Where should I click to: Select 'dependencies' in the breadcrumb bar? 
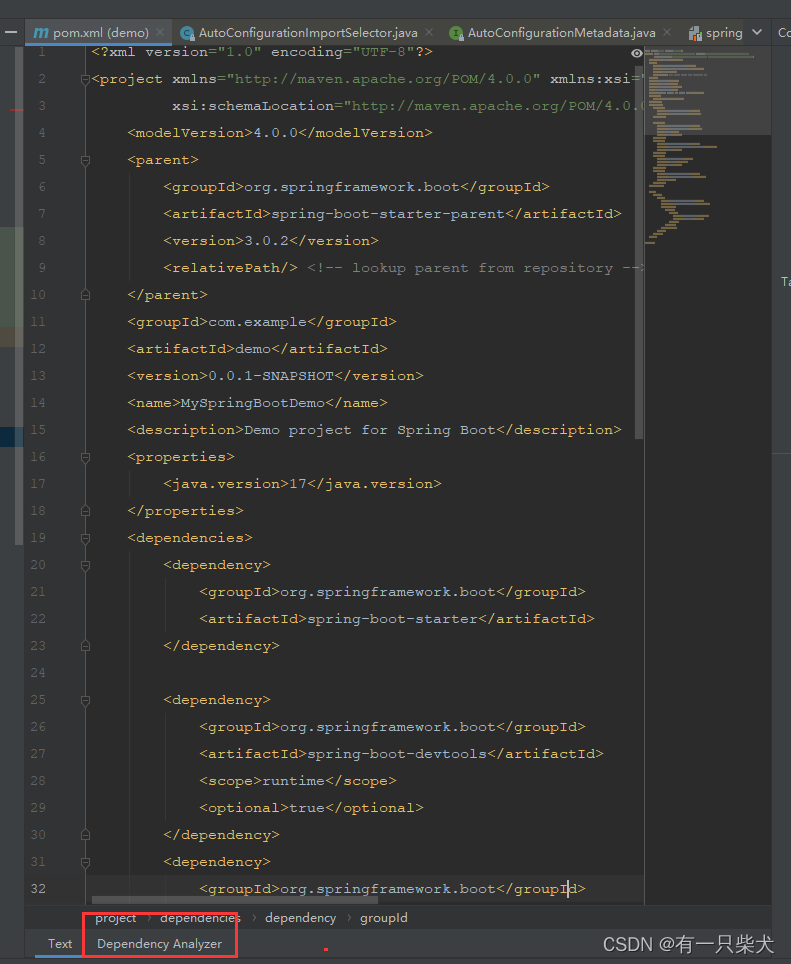coord(200,918)
